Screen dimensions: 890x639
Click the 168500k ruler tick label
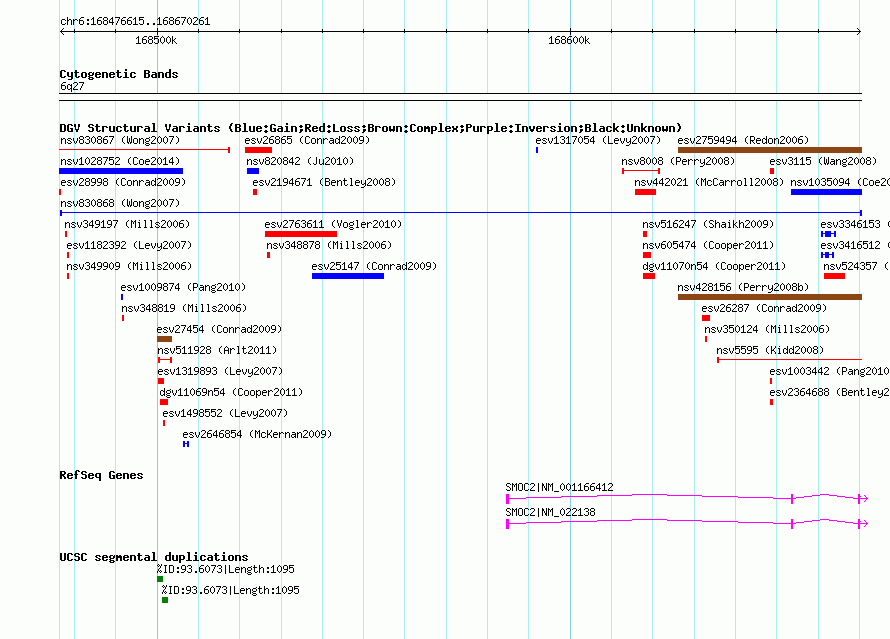tap(156, 40)
